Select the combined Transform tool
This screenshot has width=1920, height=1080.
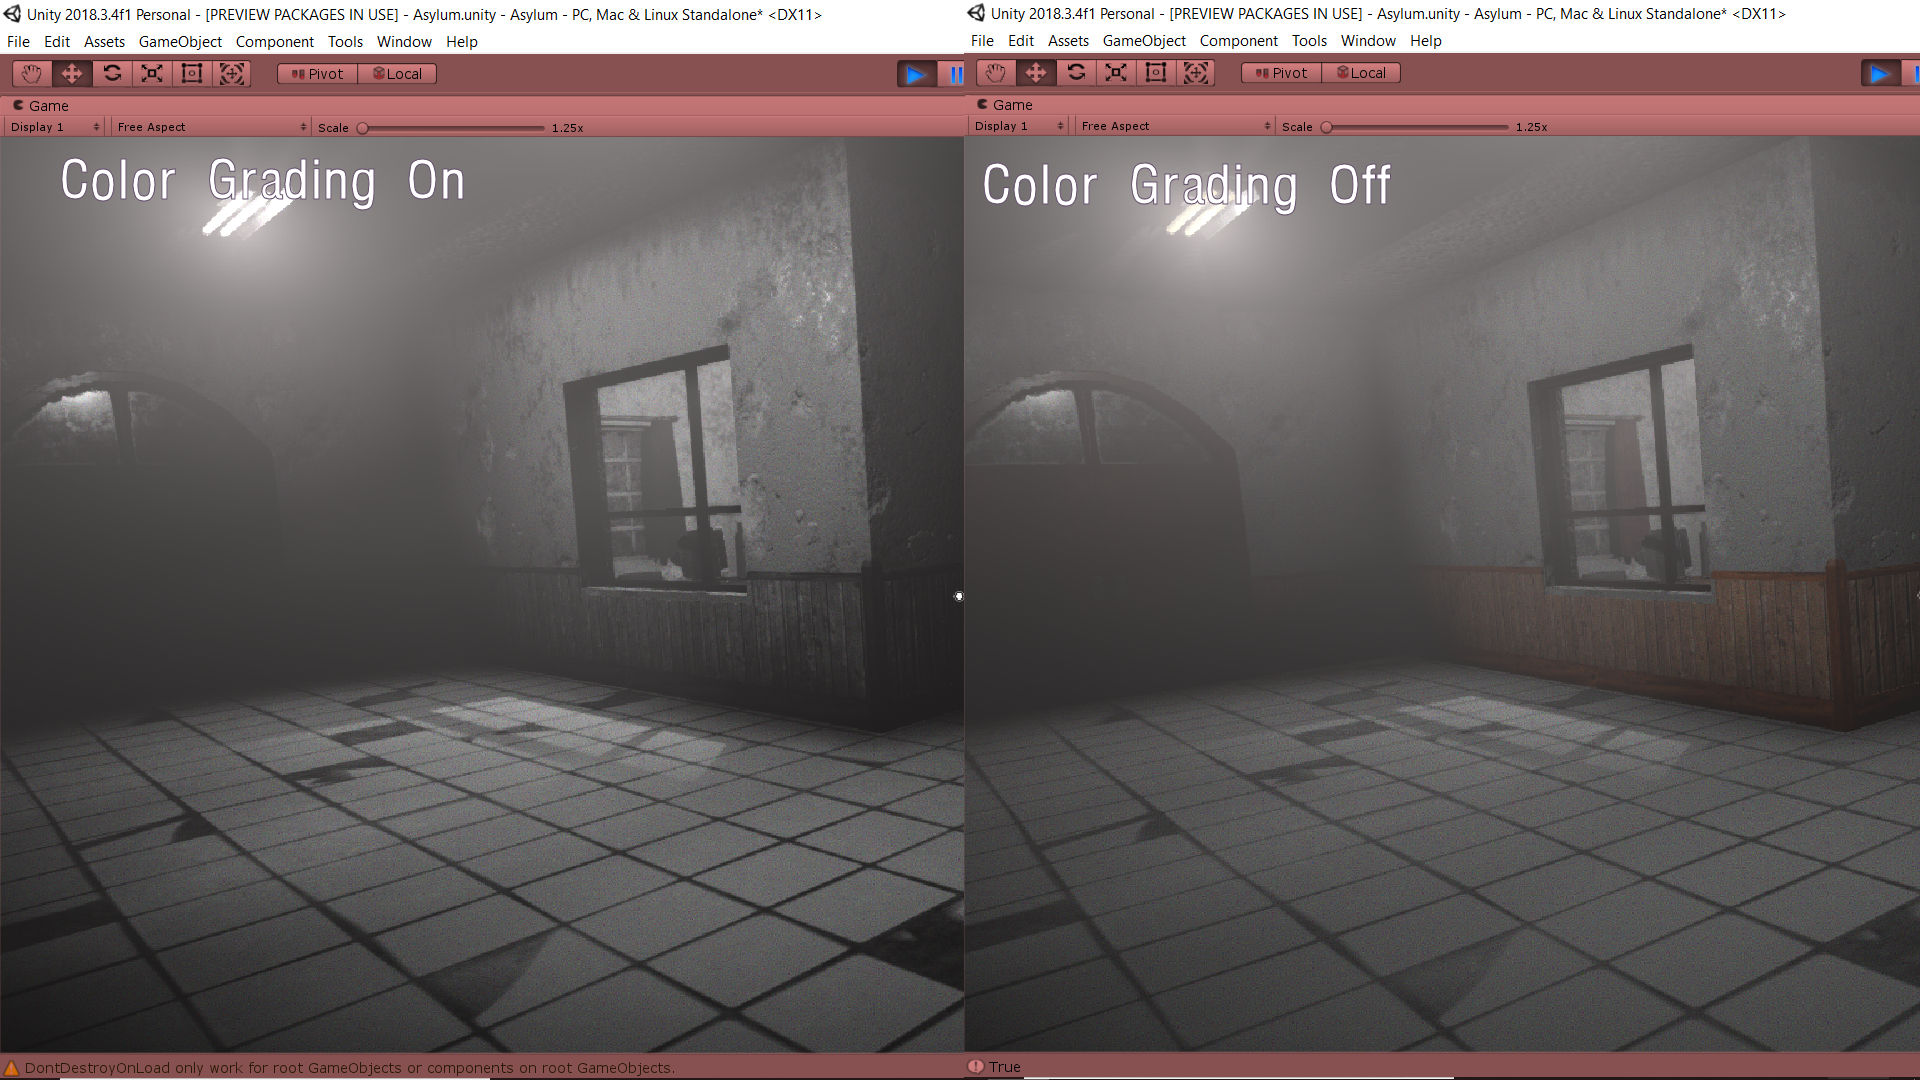pyautogui.click(x=232, y=73)
